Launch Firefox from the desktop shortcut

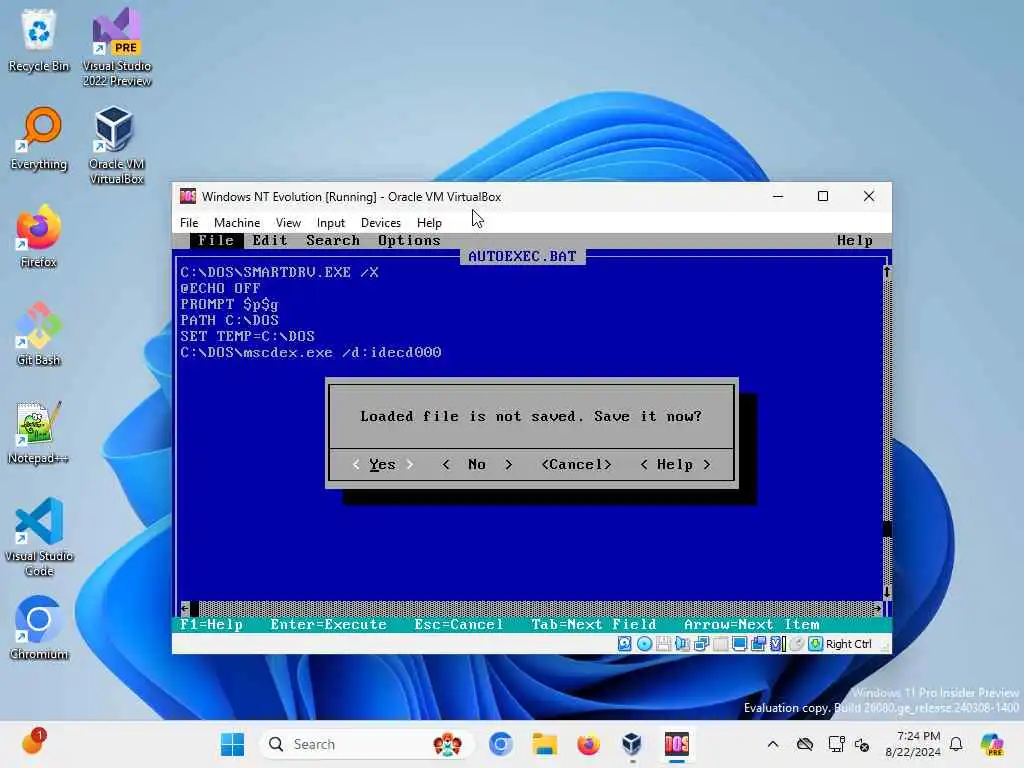click(39, 236)
